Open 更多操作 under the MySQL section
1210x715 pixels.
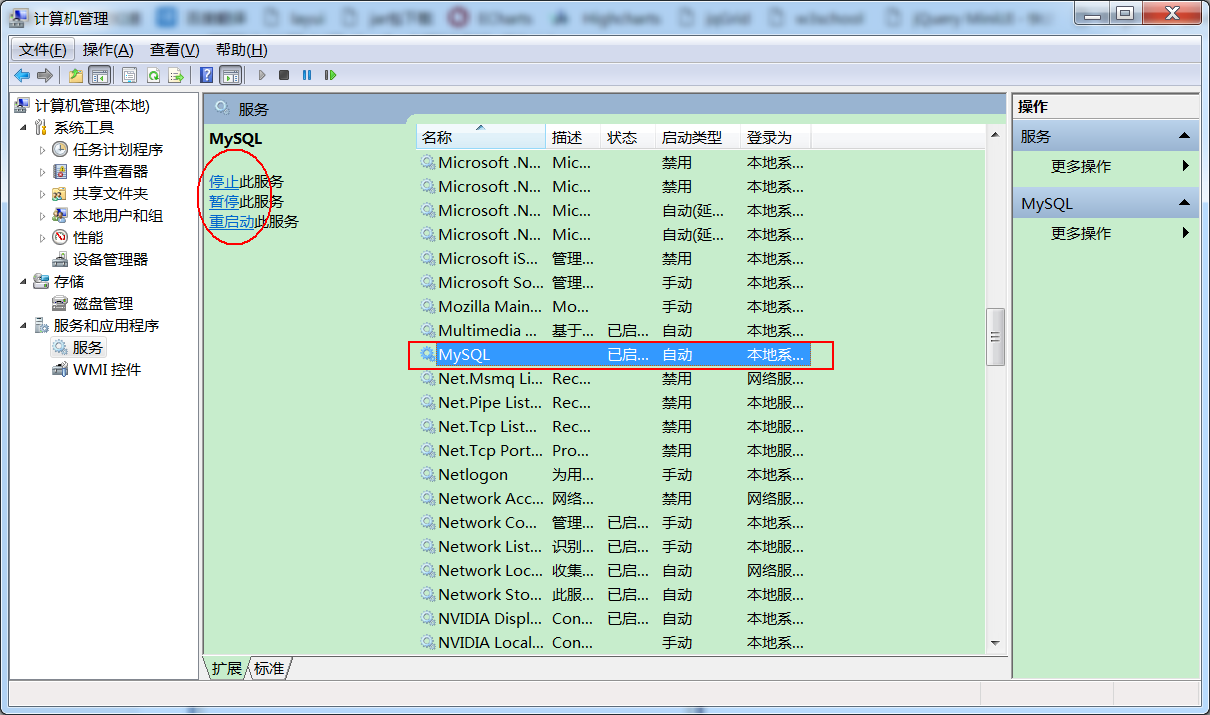[x=1105, y=233]
